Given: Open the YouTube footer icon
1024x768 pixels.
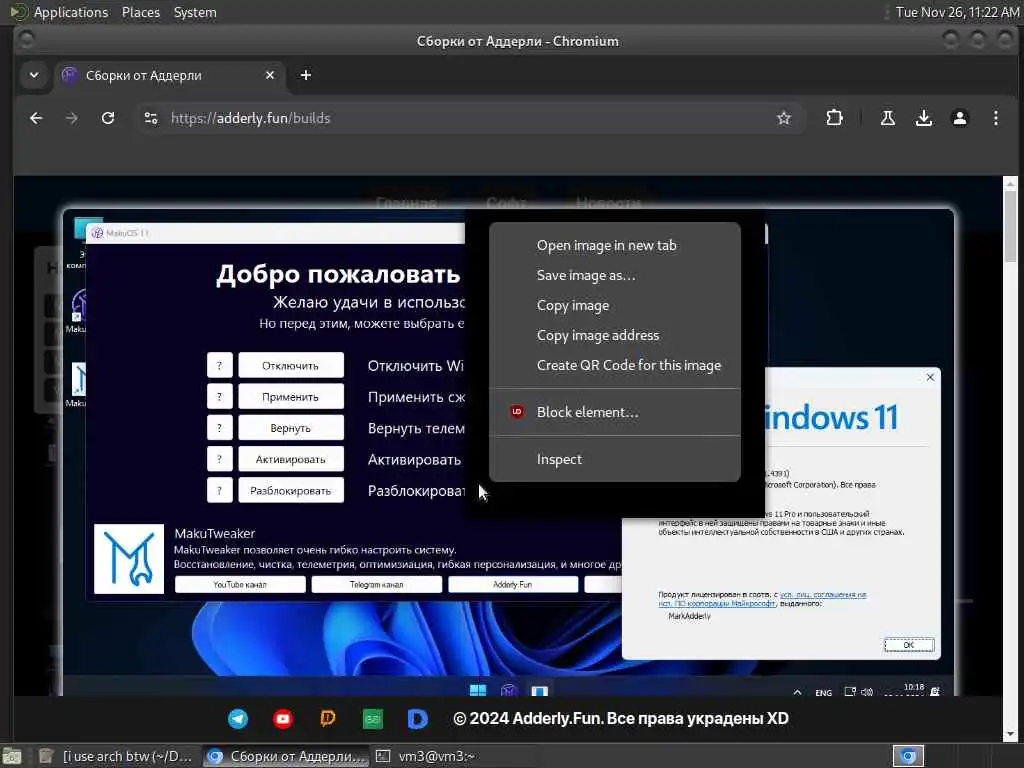Looking at the screenshot, I should click(283, 718).
